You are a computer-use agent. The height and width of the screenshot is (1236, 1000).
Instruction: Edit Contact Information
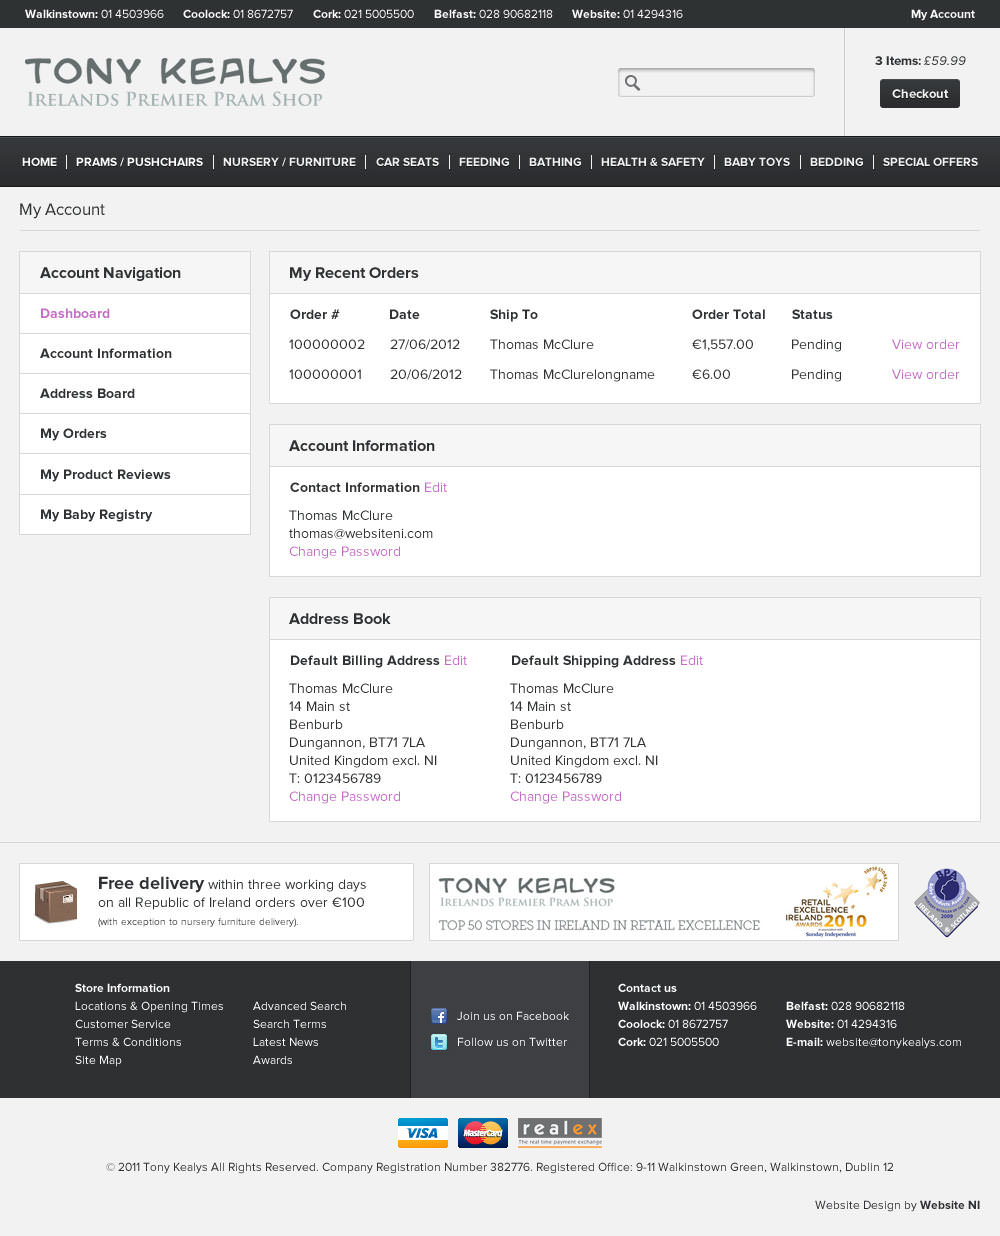[435, 487]
